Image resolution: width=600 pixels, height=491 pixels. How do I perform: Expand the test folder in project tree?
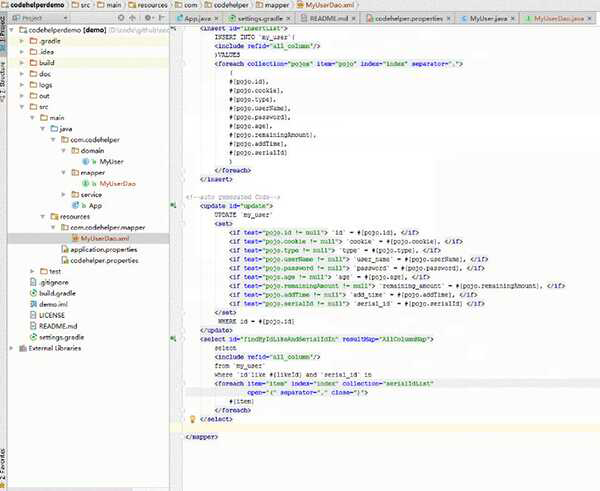32,271
